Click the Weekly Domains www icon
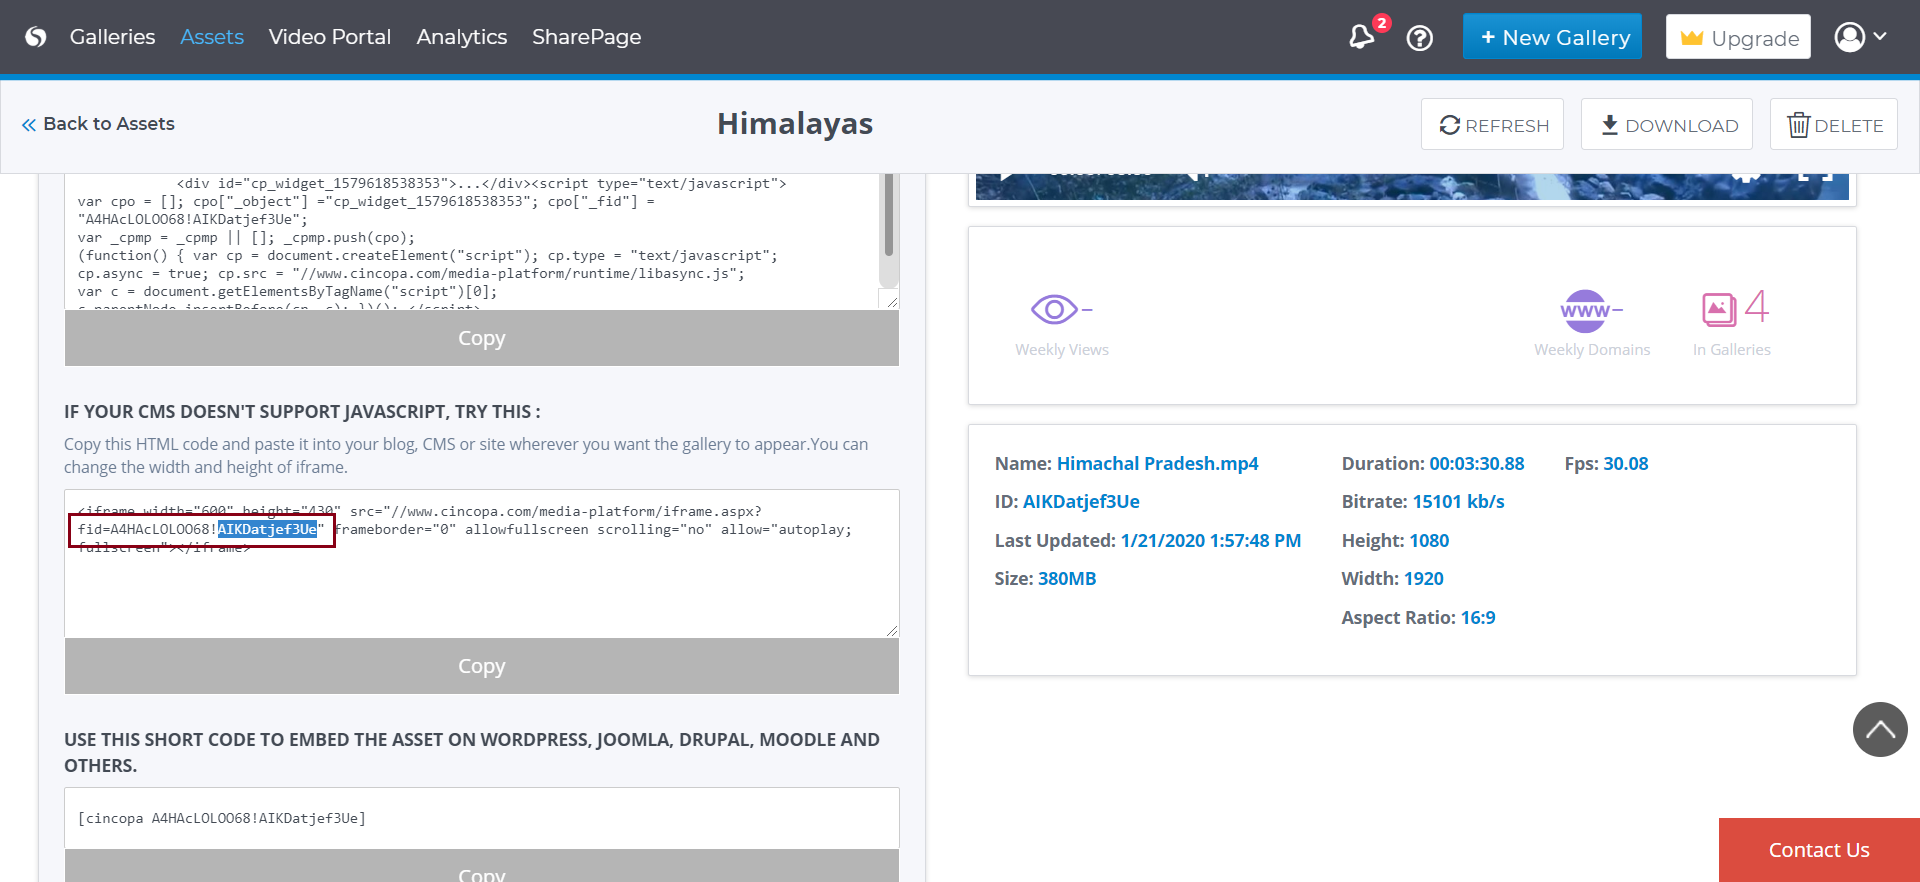The image size is (1920, 882). click(1585, 311)
